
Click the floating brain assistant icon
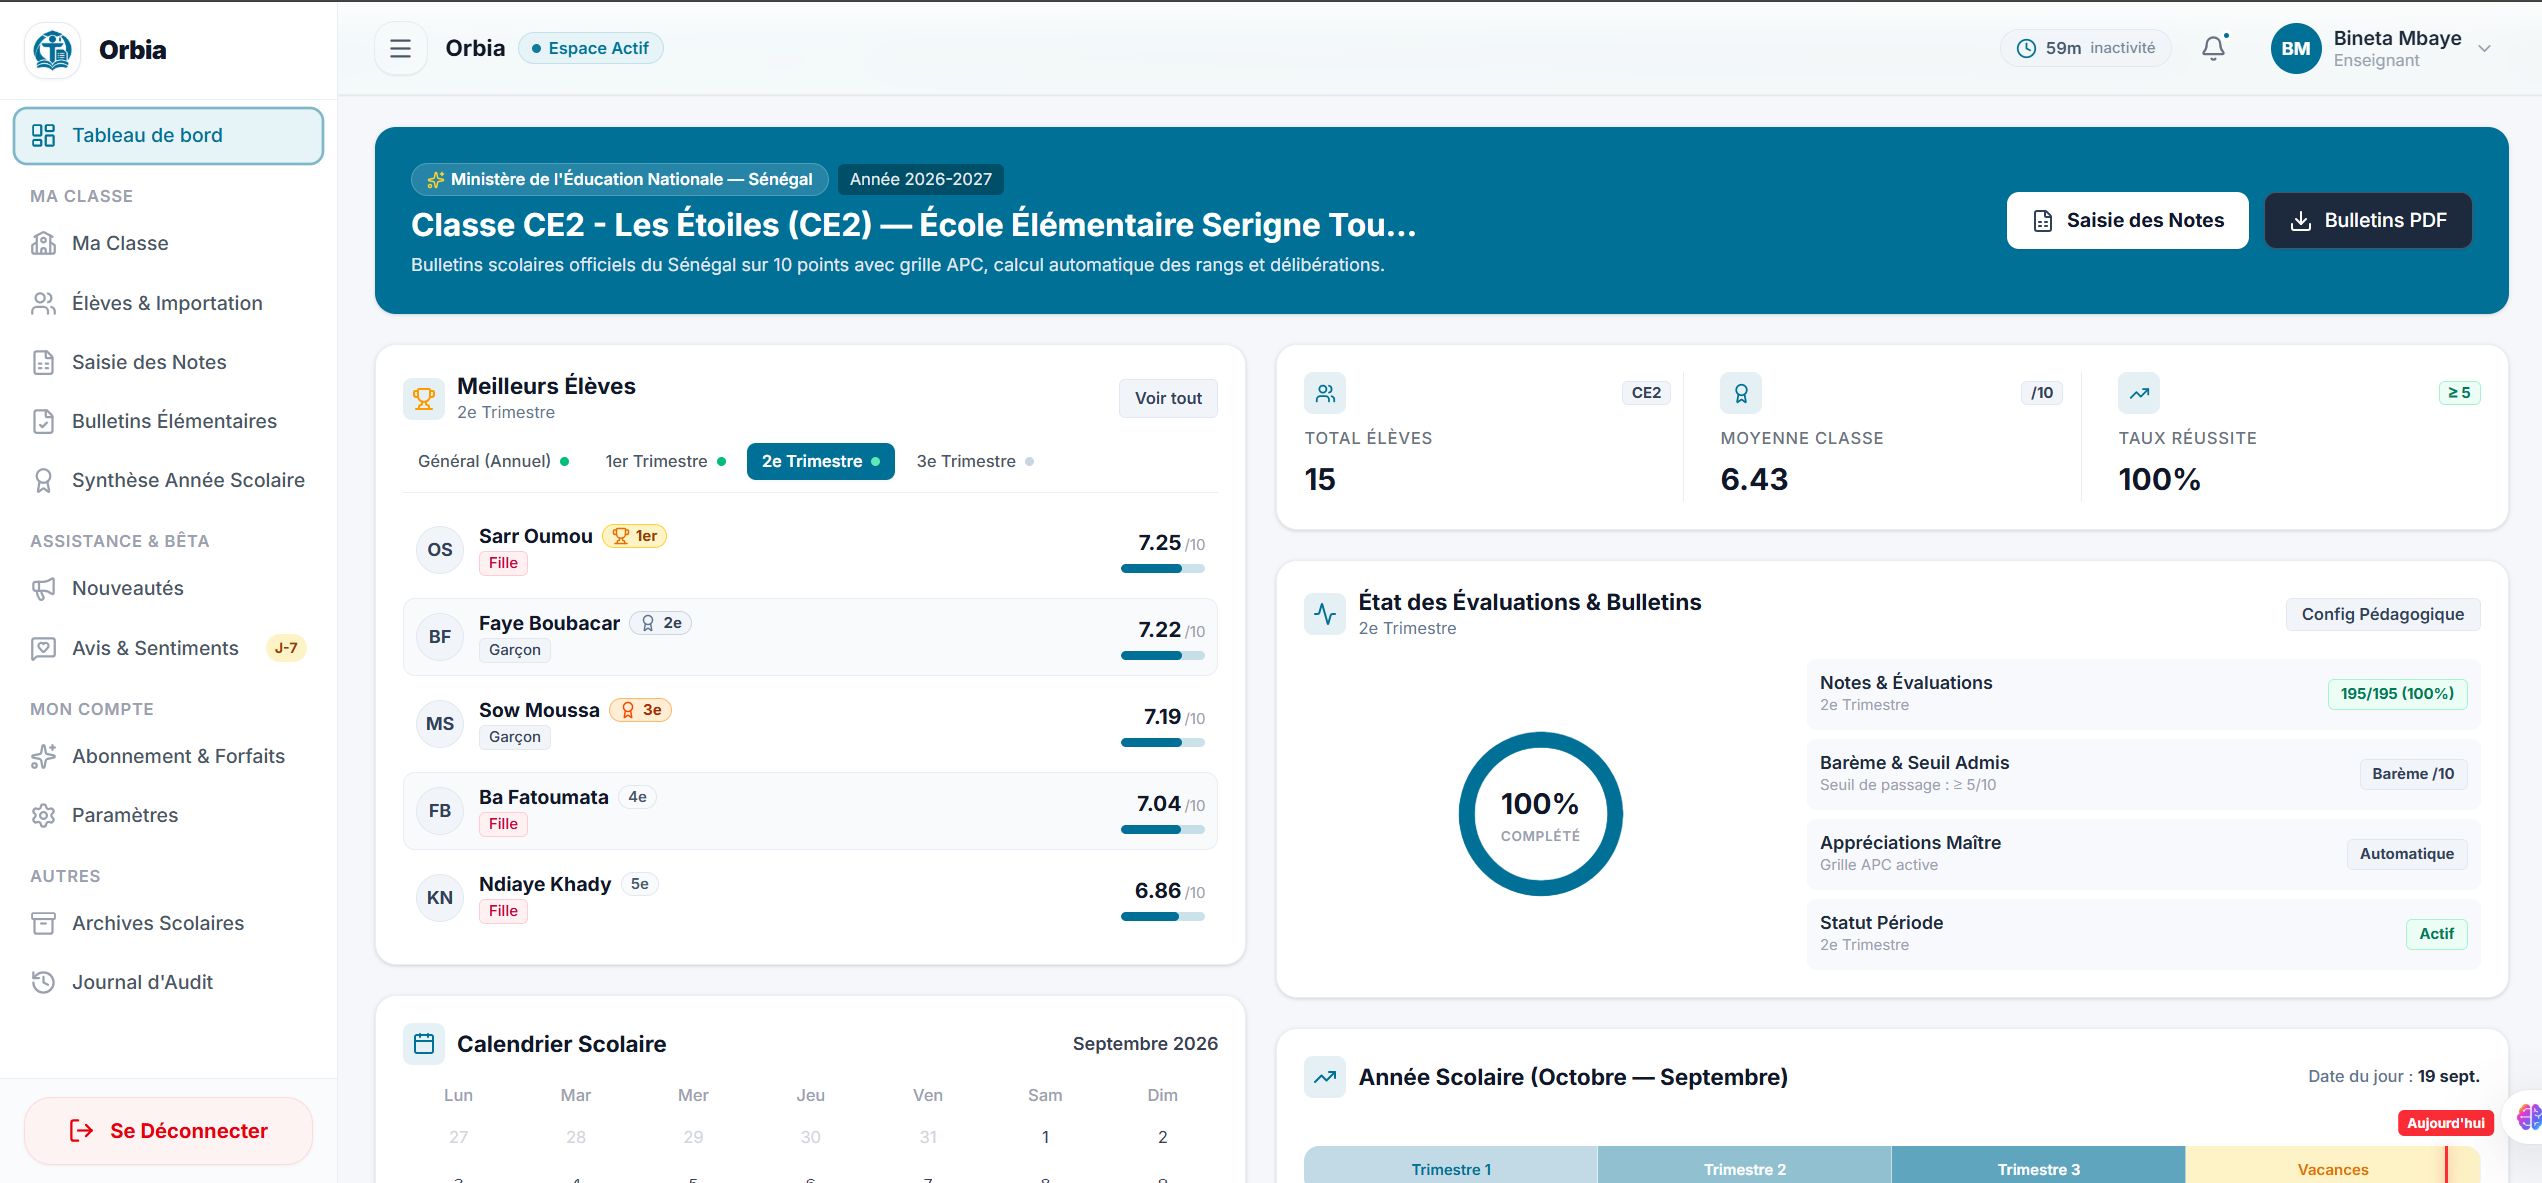(x=2530, y=1117)
